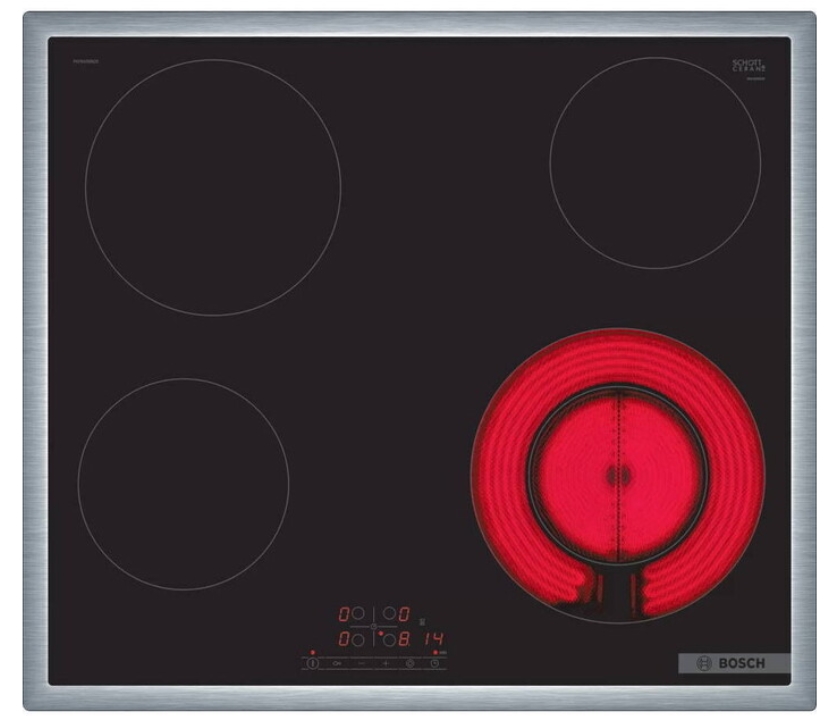Image resolution: width=824 pixels, height=716 pixels.
Task: Click the timer display showing 14
Action: tap(433, 639)
